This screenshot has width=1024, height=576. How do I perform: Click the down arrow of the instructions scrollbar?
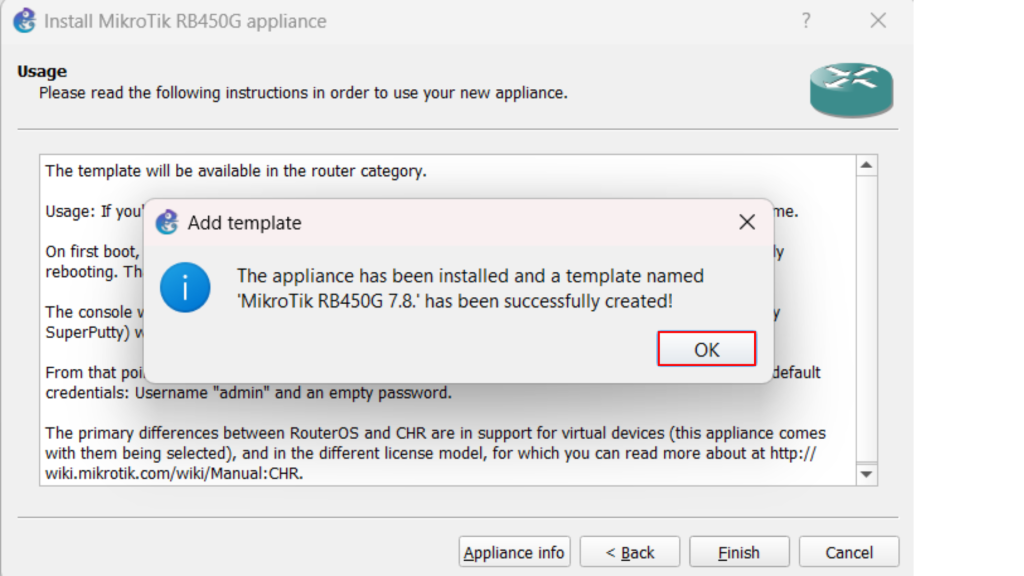coord(867,474)
